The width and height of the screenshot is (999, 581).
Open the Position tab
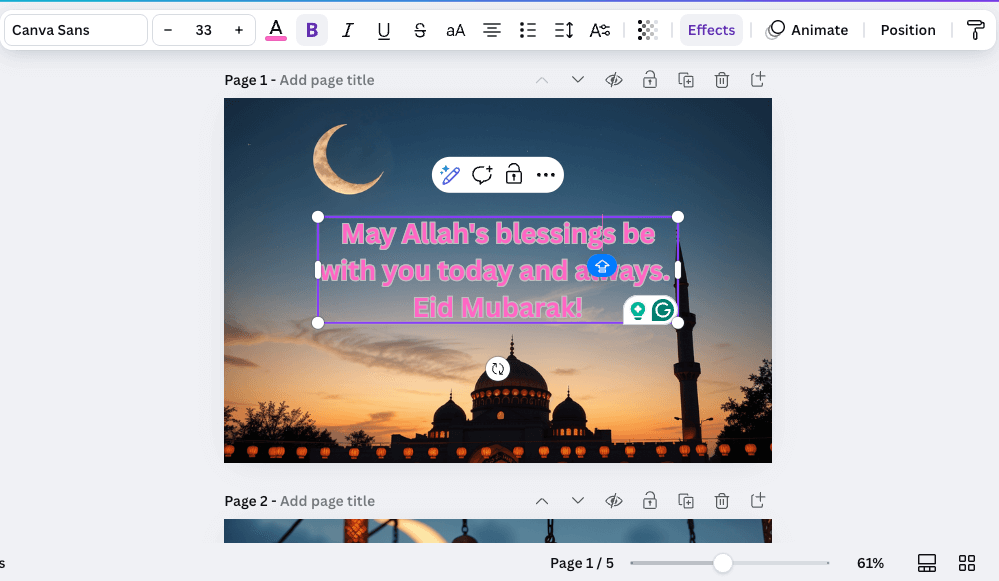(x=907, y=30)
